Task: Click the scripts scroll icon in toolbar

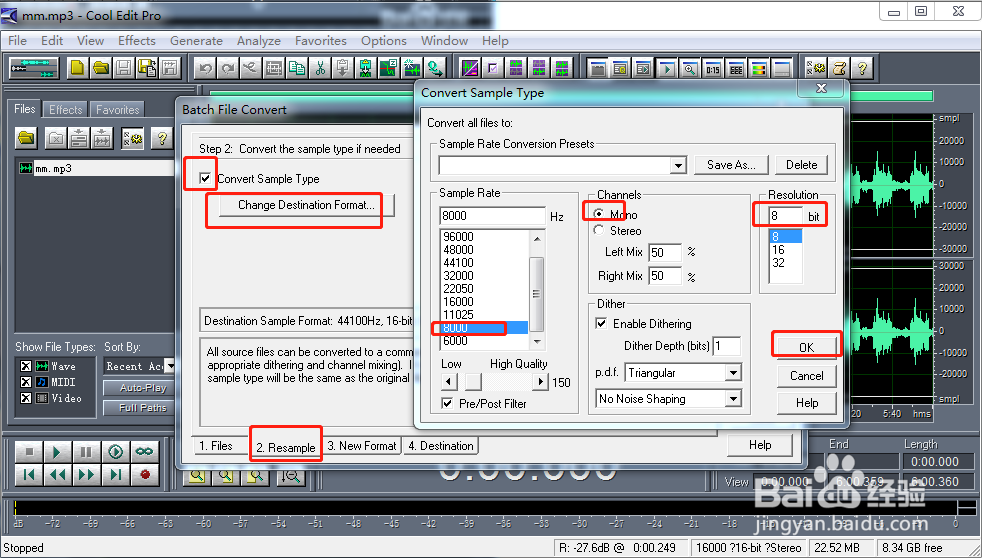Action: (839, 68)
